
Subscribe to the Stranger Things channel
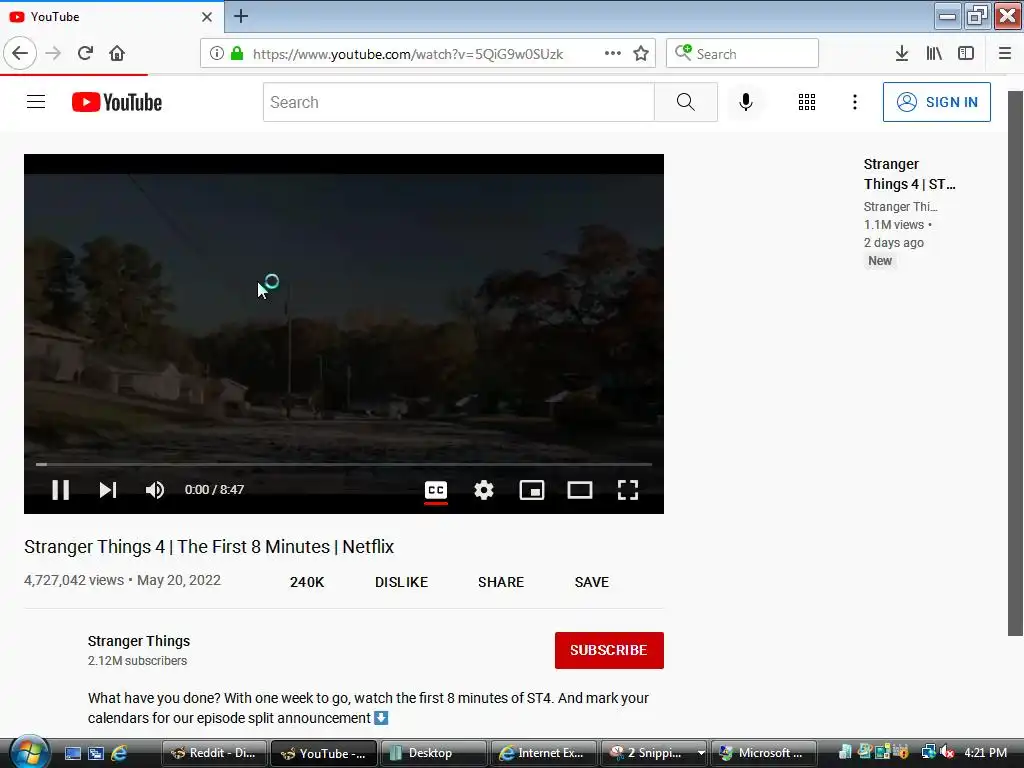click(609, 650)
